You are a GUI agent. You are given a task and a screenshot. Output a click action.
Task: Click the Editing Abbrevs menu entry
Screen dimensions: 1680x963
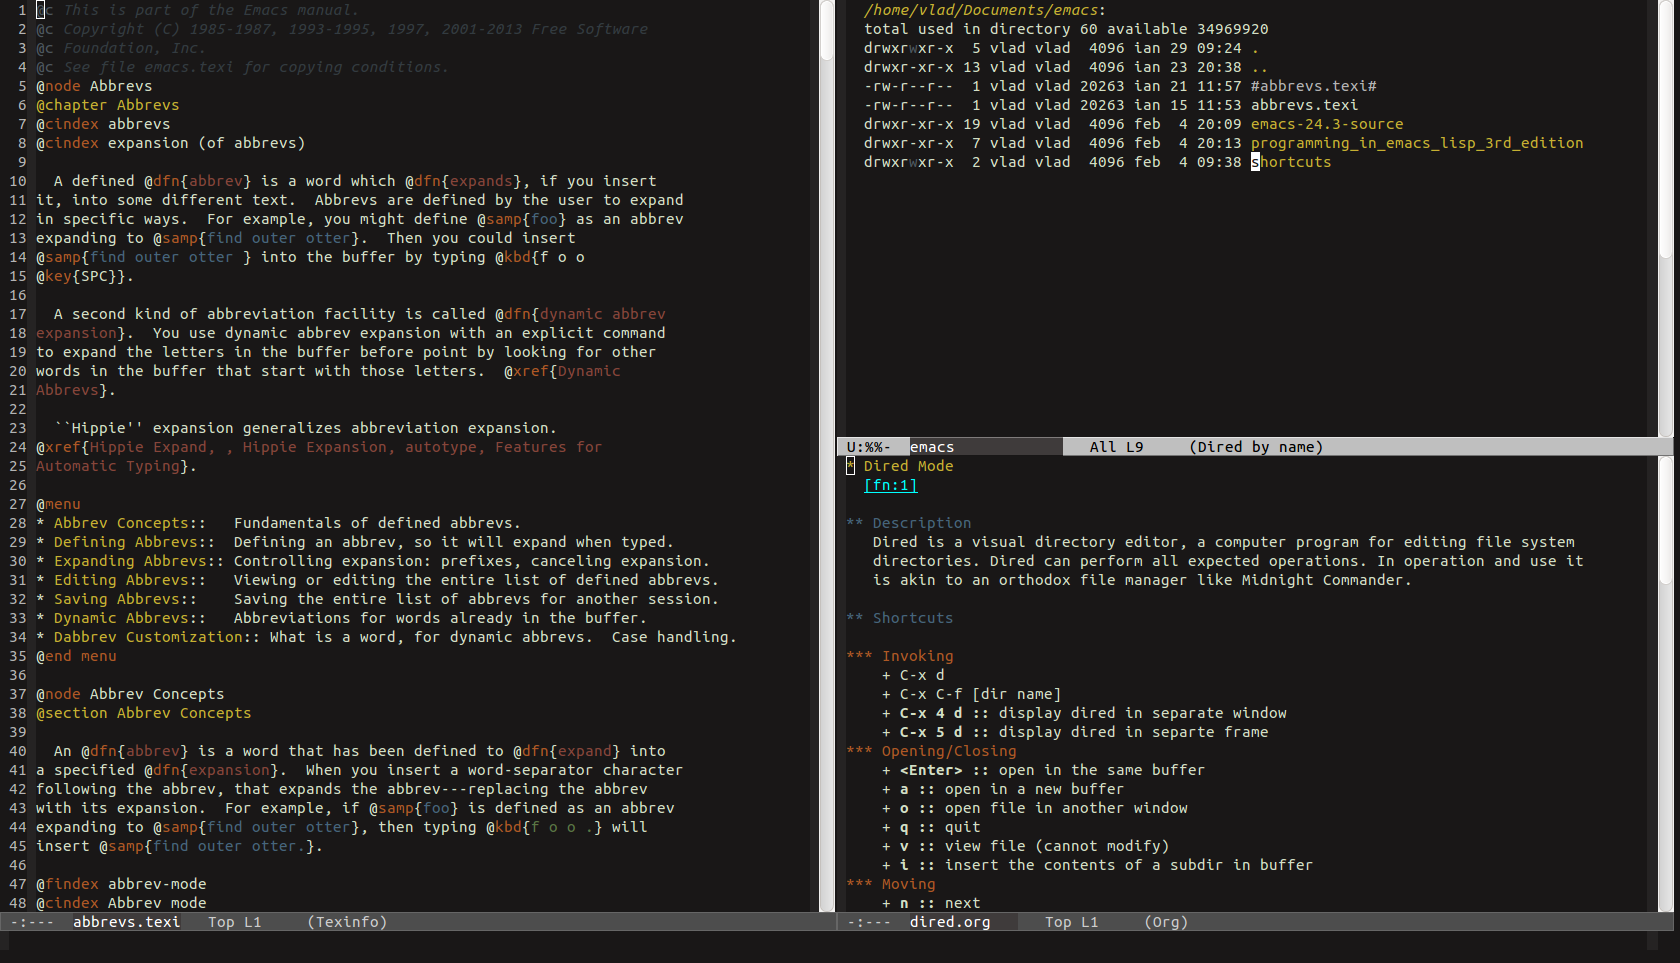[x=121, y=580]
